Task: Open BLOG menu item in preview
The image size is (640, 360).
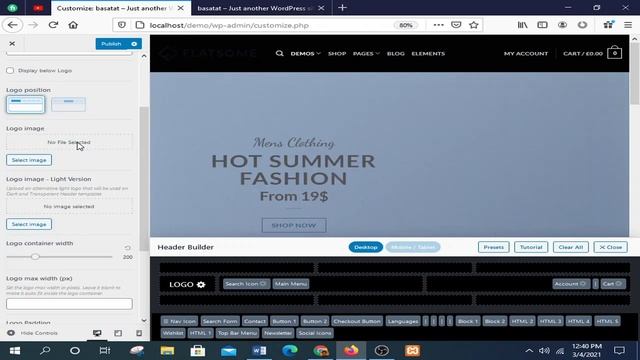Action: (396, 53)
